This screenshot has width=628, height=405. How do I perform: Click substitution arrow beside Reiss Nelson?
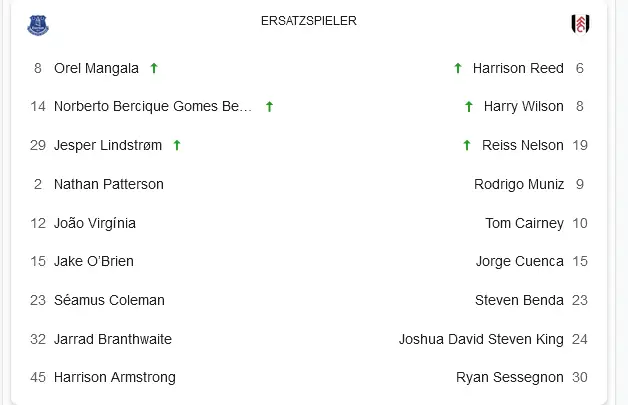[x=466, y=145]
